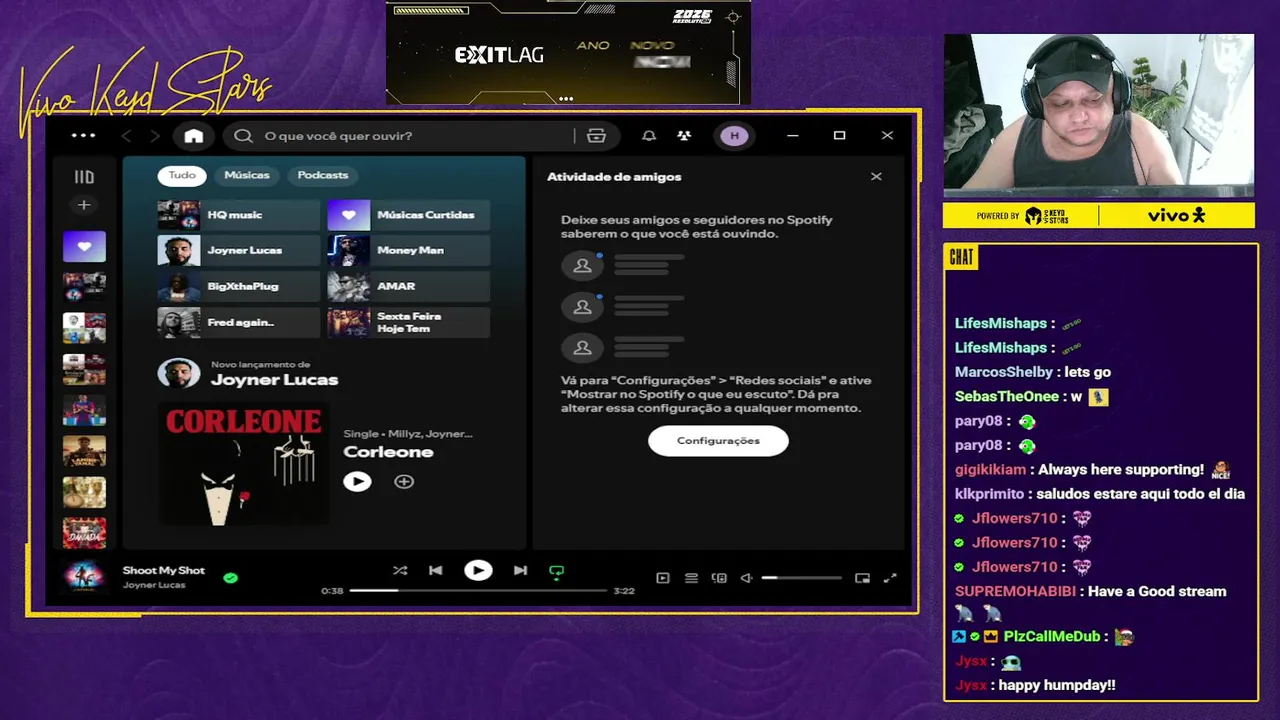This screenshot has width=1280, height=720.
Task: Click the Corleone title link
Action: pos(388,452)
